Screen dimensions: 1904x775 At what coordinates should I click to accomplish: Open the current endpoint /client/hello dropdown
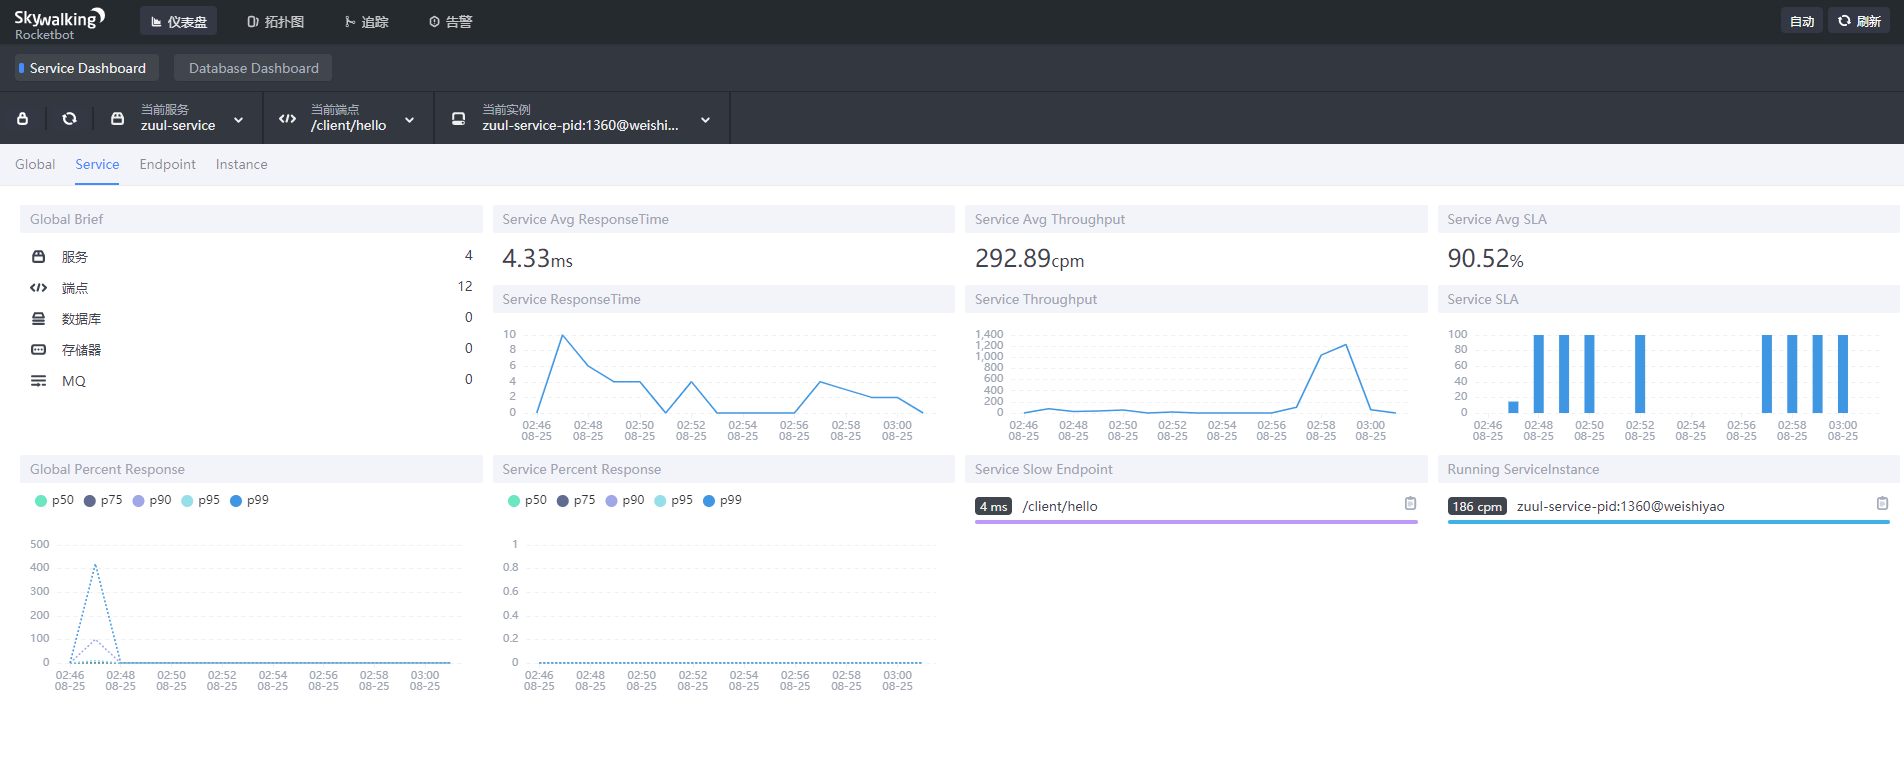(409, 120)
